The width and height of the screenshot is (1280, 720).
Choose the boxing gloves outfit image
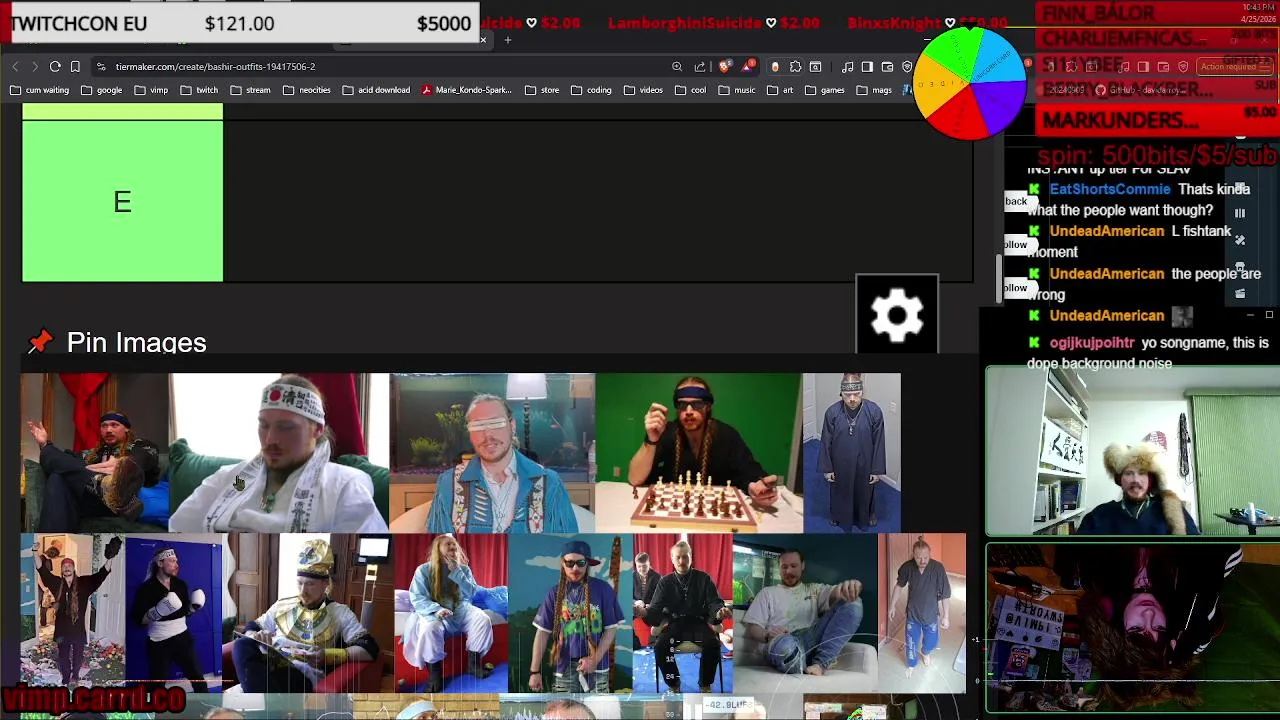pos(174,613)
